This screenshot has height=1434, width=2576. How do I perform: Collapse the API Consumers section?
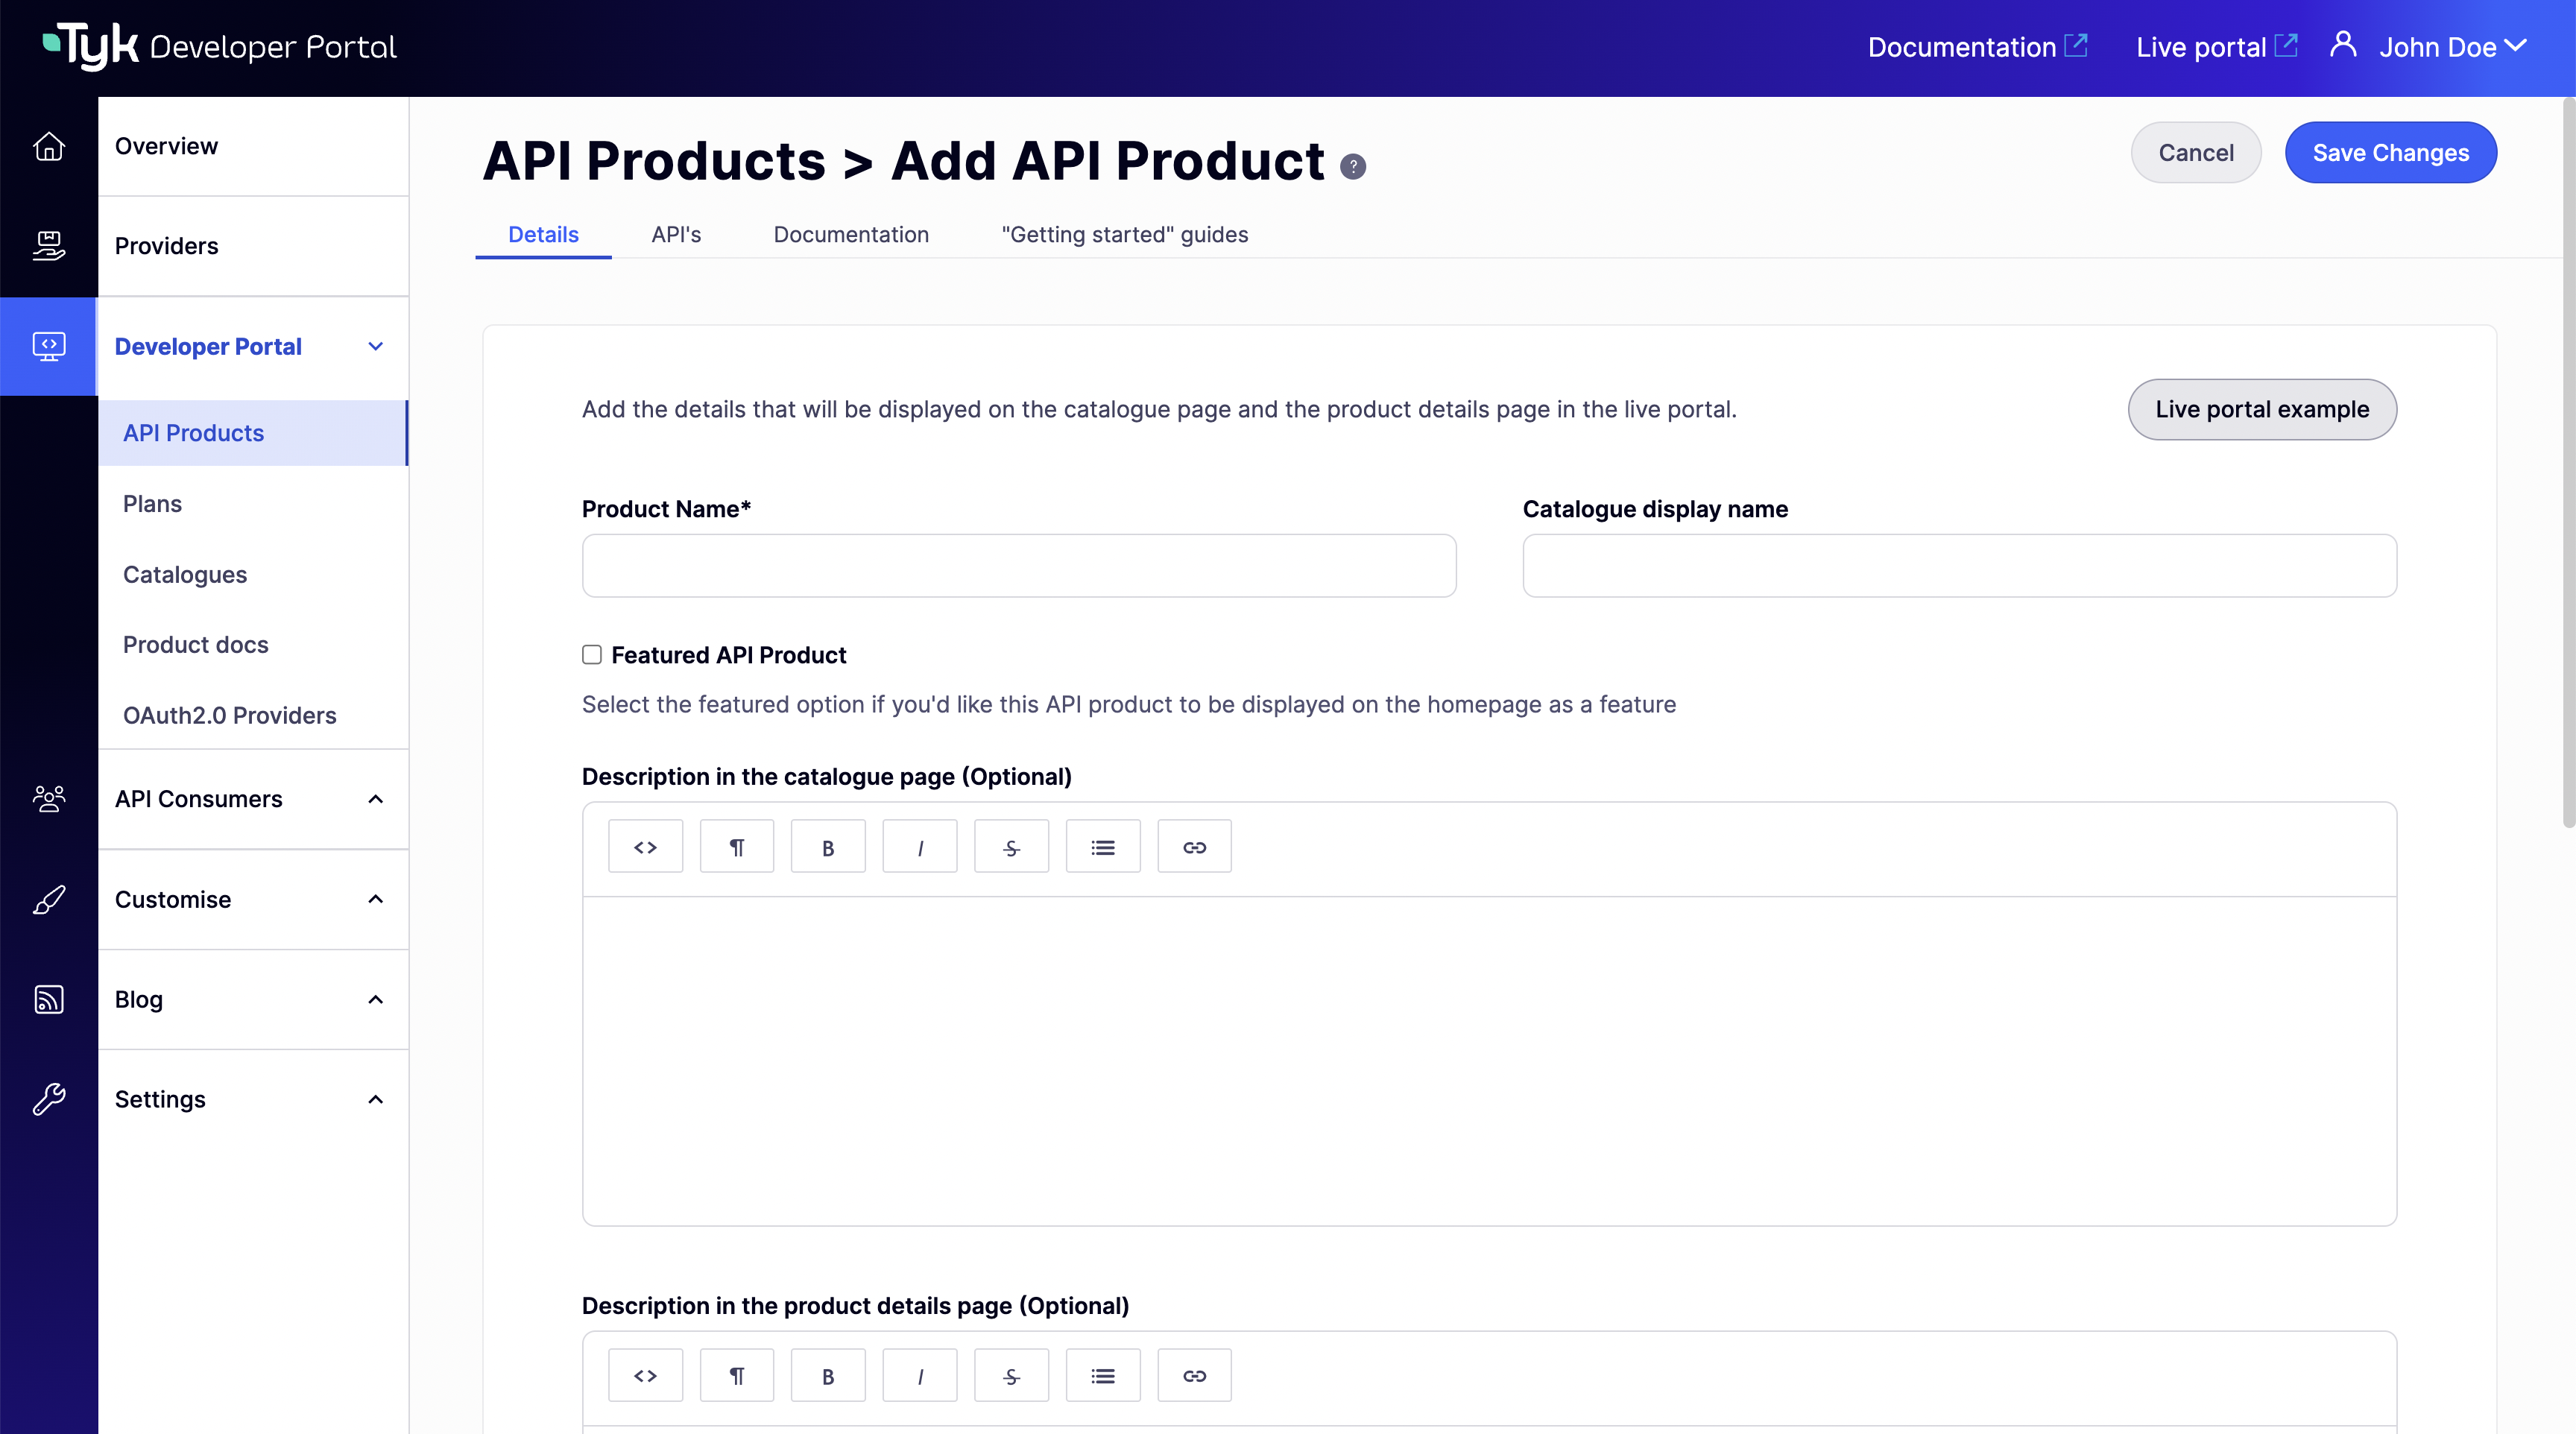(375, 799)
